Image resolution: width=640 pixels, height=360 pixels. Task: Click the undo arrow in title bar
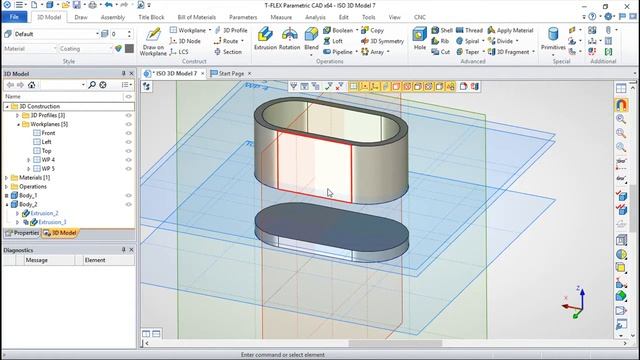coord(109,5)
